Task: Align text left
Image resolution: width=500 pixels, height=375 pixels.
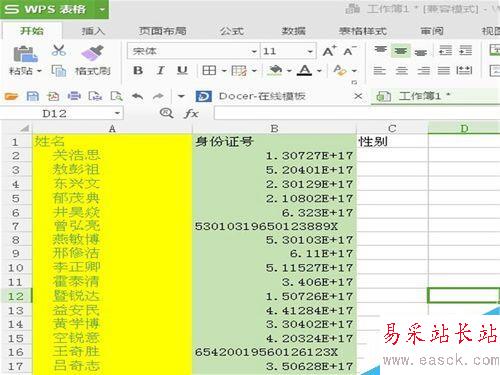Action: click(x=380, y=71)
